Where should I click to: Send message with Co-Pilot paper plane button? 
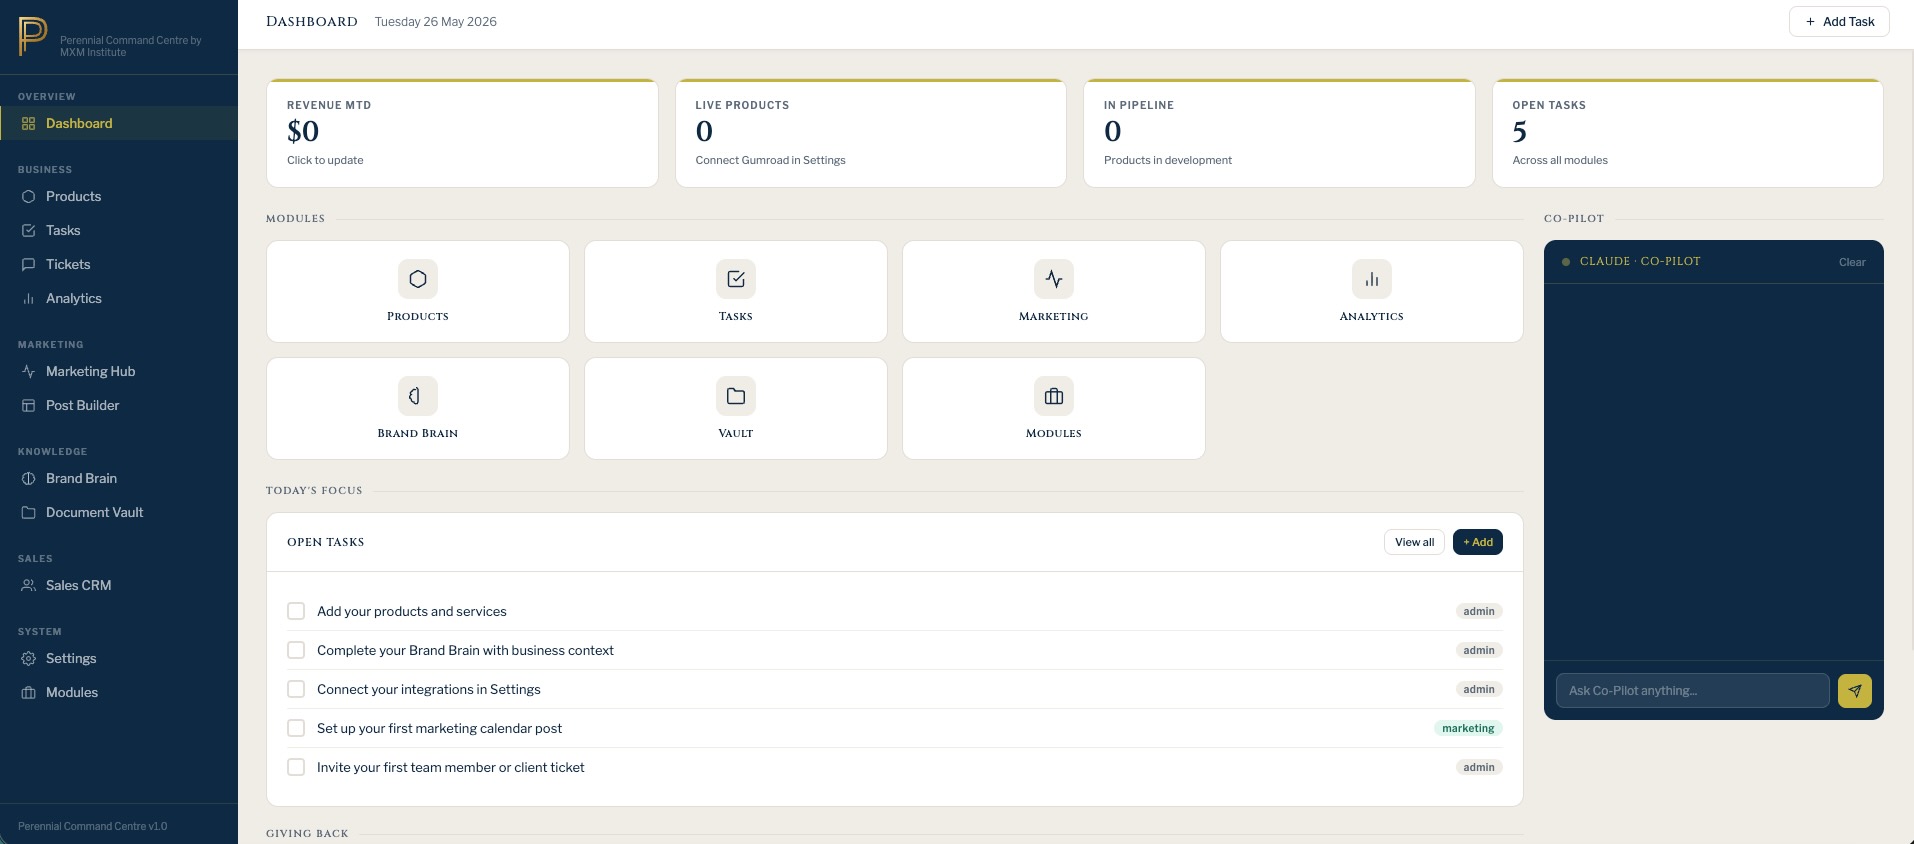click(x=1855, y=690)
